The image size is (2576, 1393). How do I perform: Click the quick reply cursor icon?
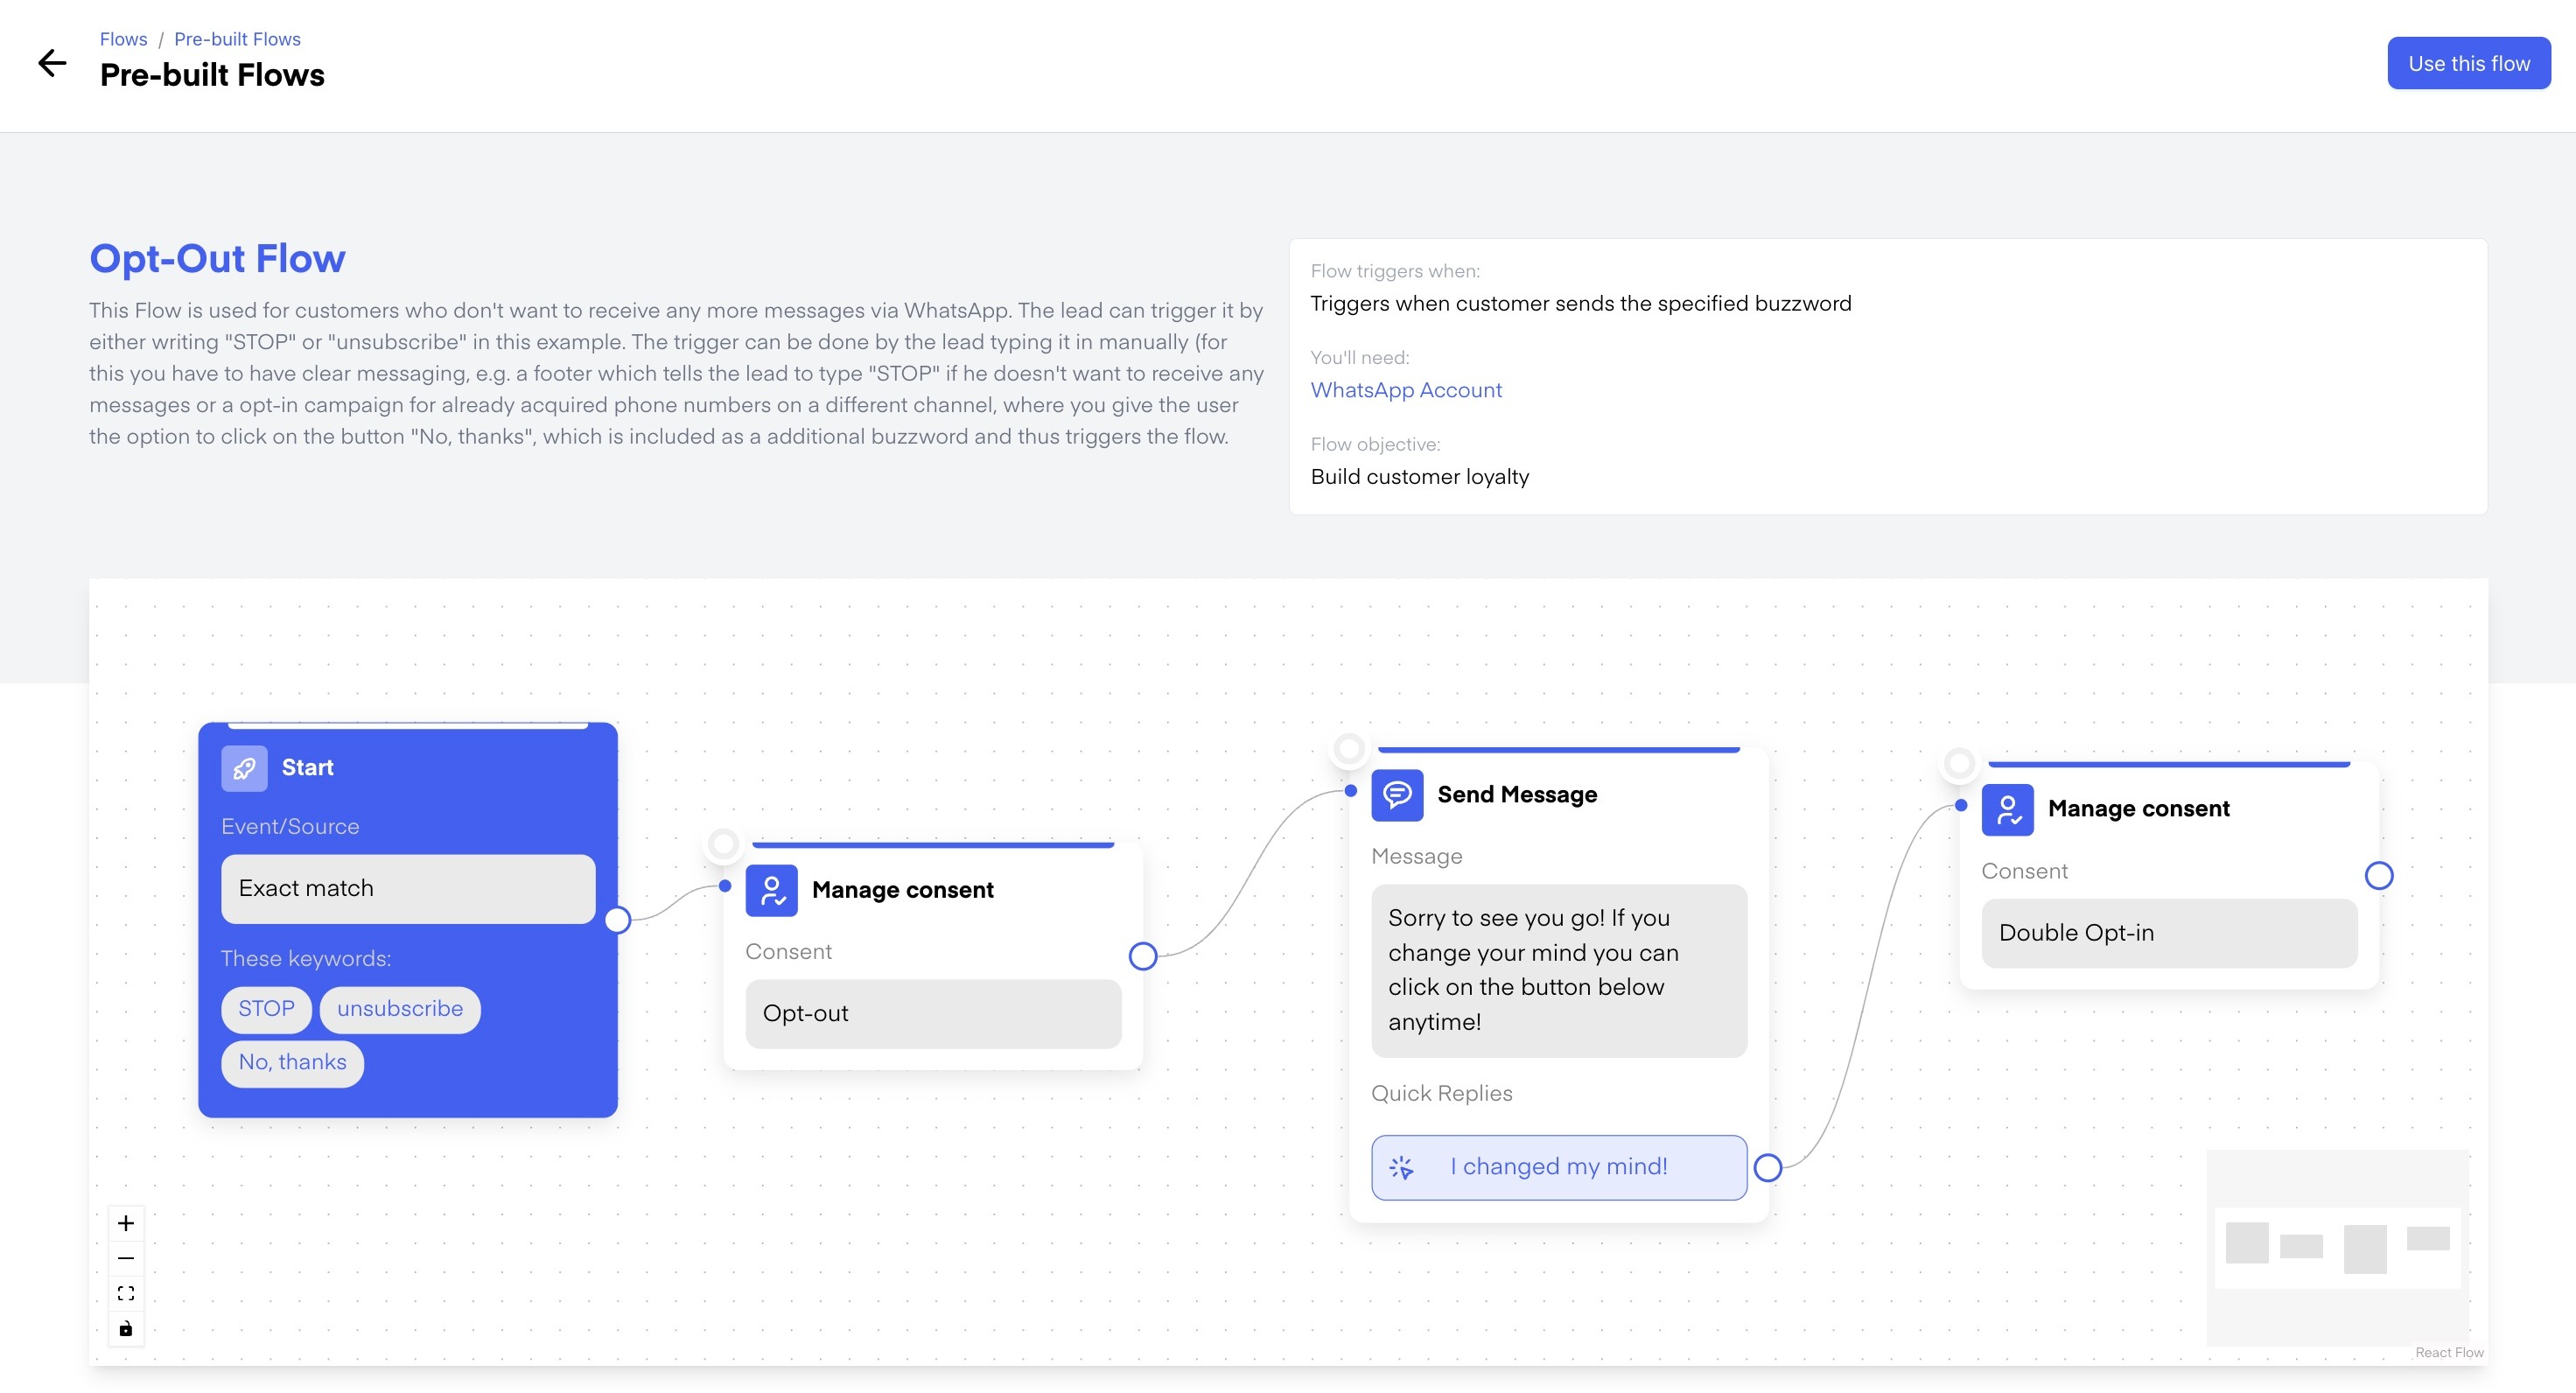point(1402,1167)
